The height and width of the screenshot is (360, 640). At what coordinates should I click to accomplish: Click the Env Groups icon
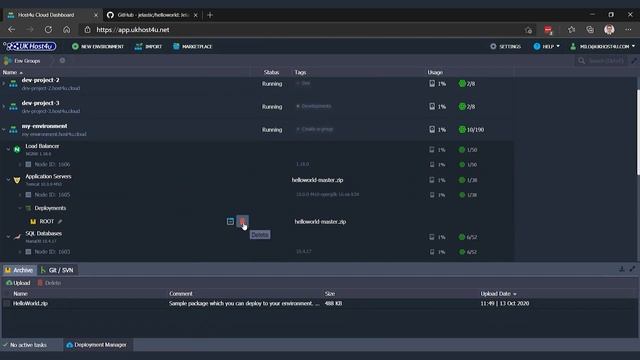pyautogui.click(x=7, y=61)
